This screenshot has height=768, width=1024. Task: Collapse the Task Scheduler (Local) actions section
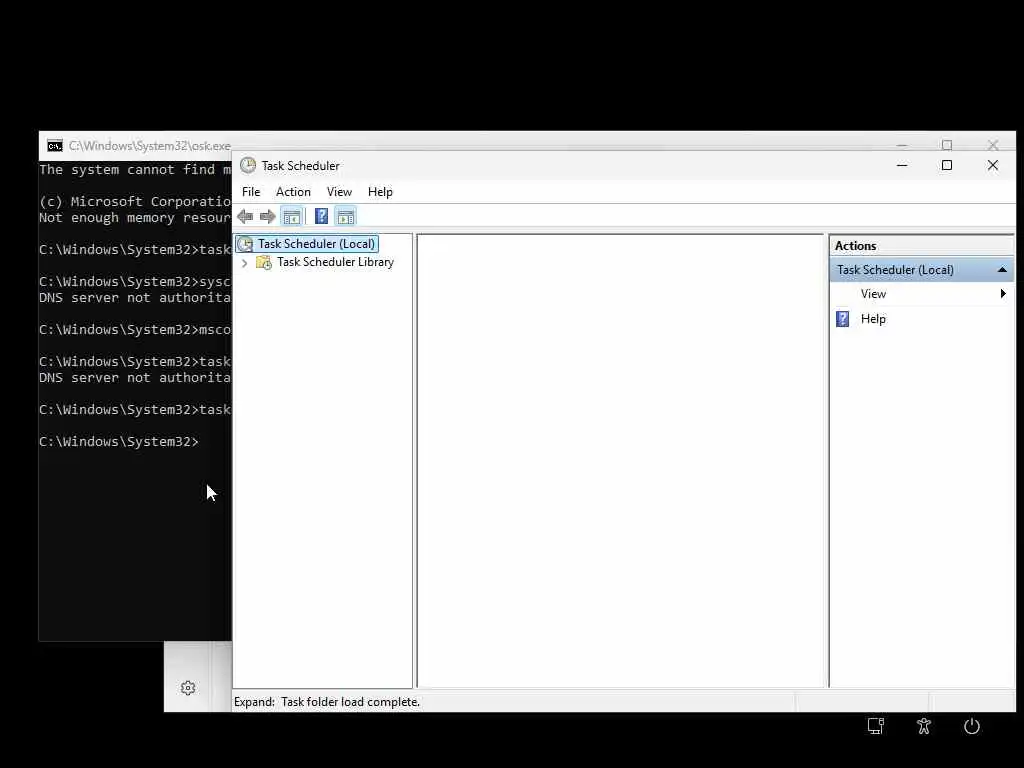pyautogui.click(x=1002, y=270)
